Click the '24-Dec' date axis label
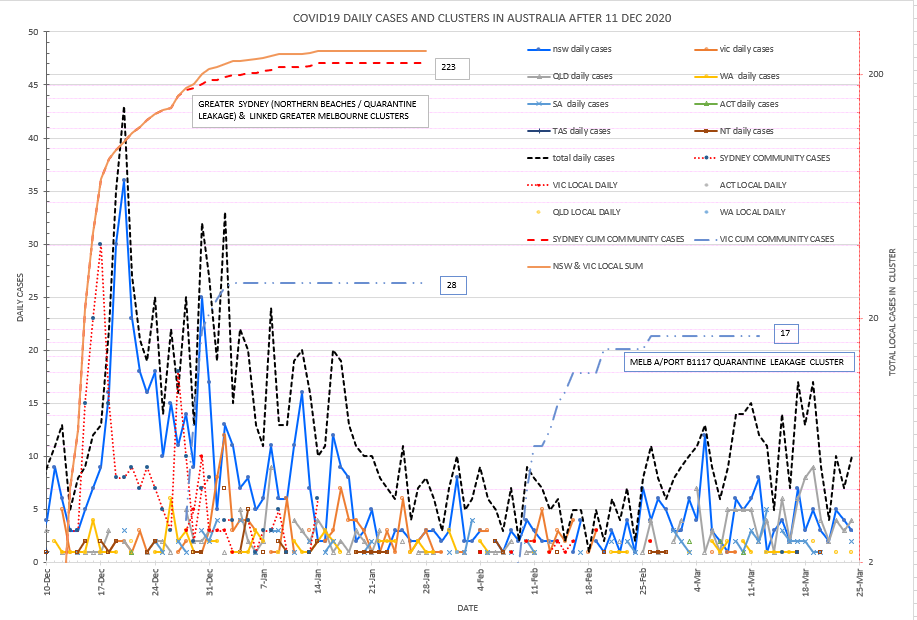The width and height of the screenshot is (917, 620). tap(156, 582)
